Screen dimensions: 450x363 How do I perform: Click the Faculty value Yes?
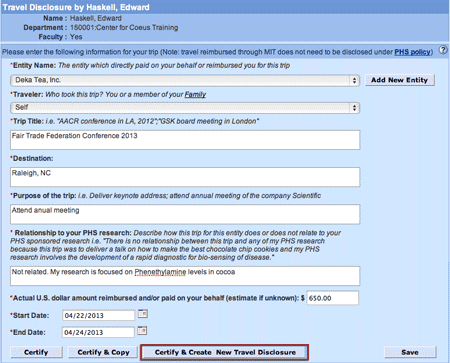(x=76, y=37)
